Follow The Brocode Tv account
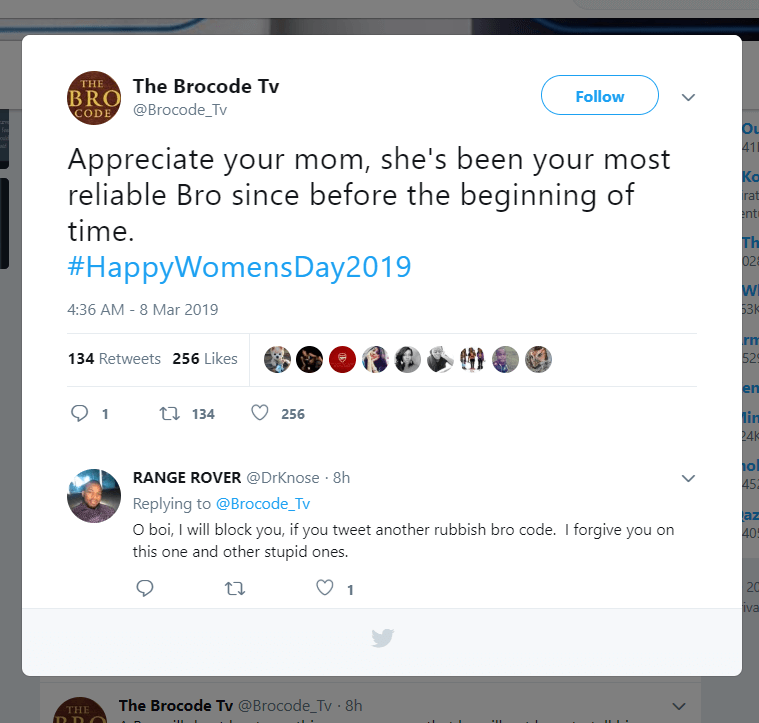The height and width of the screenshot is (723, 759). click(599, 96)
